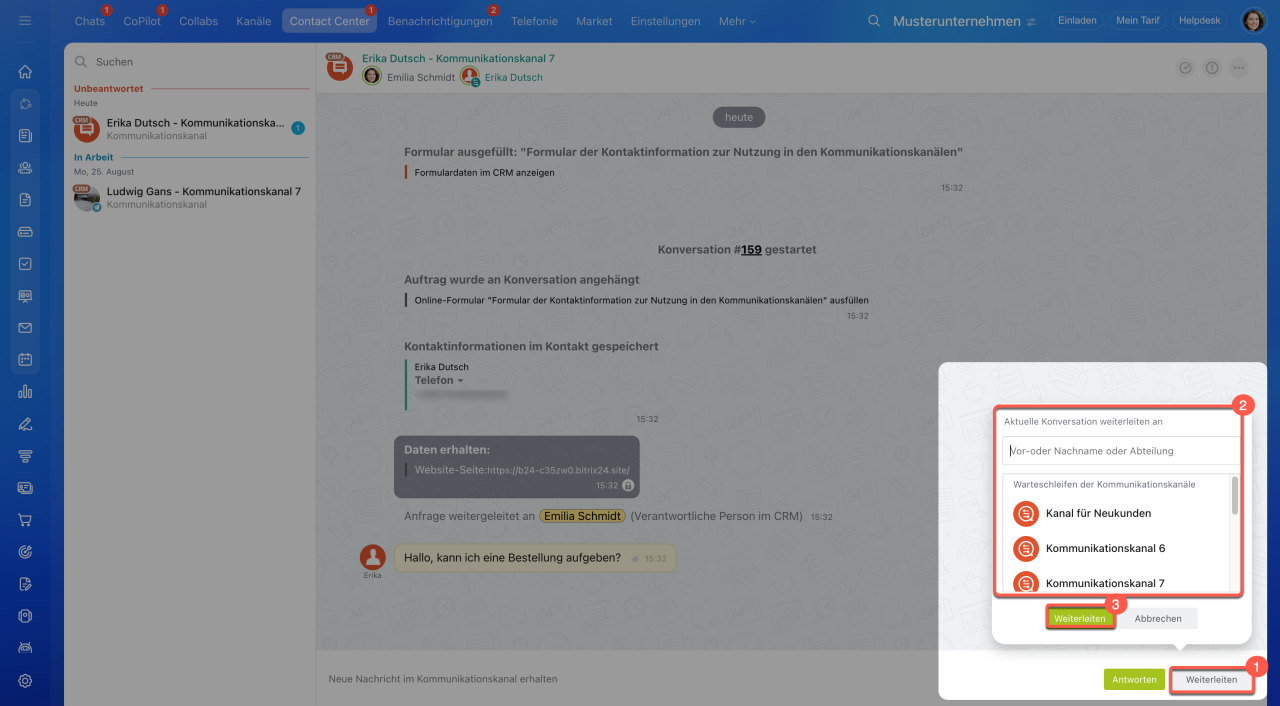Switch to the CoPilot tab

(142, 21)
